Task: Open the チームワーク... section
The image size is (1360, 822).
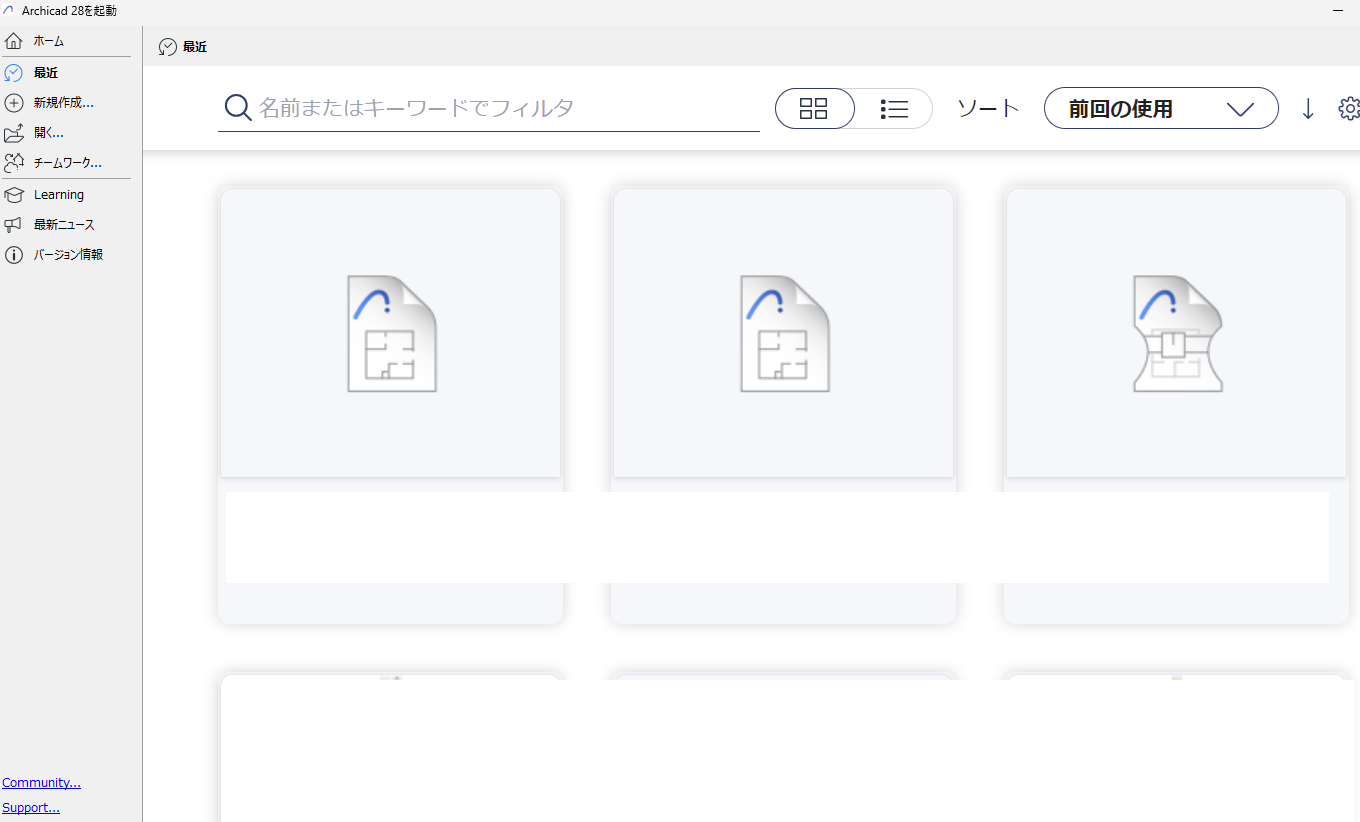Action: (66, 162)
